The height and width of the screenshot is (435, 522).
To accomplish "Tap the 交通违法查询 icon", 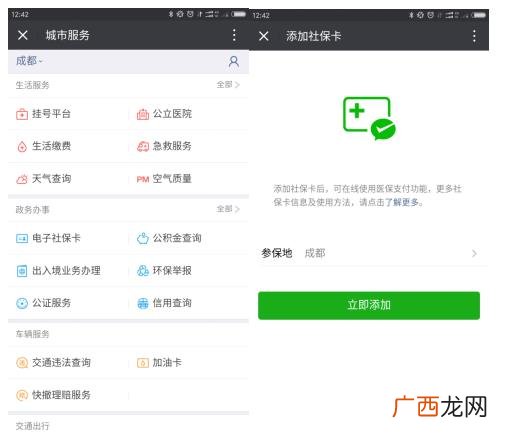I will (22, 363).
